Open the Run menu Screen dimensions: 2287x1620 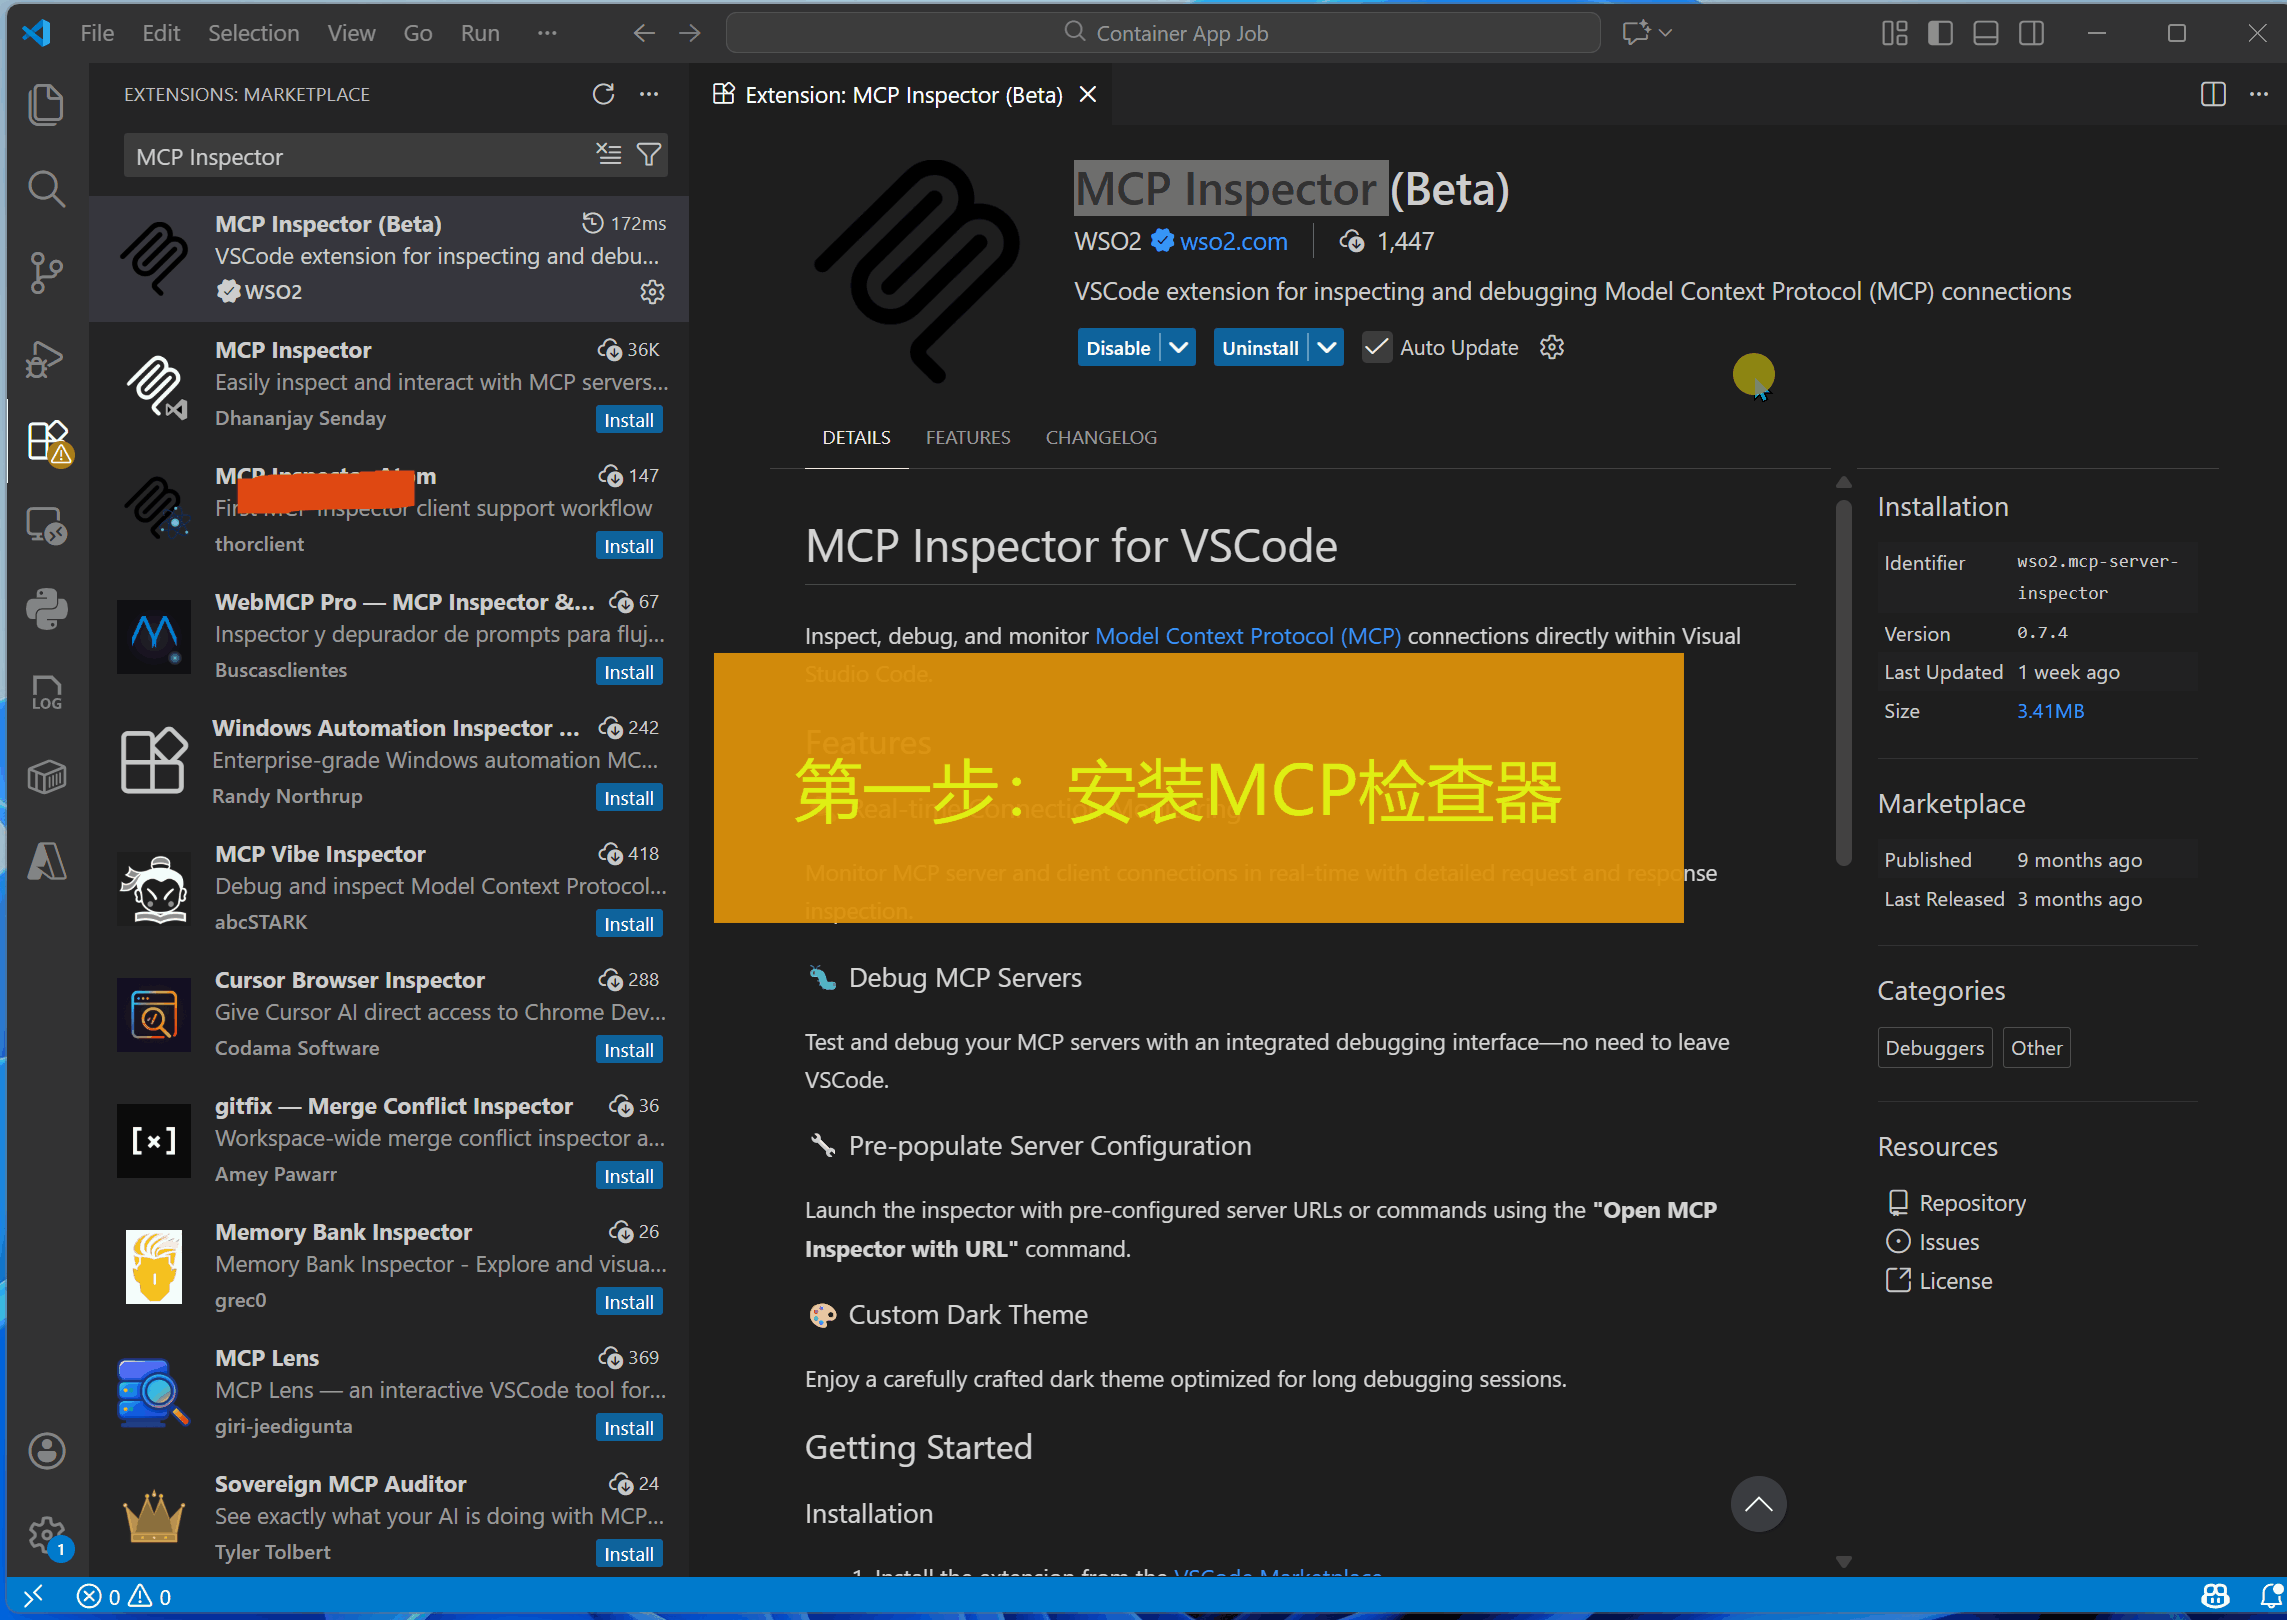(x=480, y=33)
